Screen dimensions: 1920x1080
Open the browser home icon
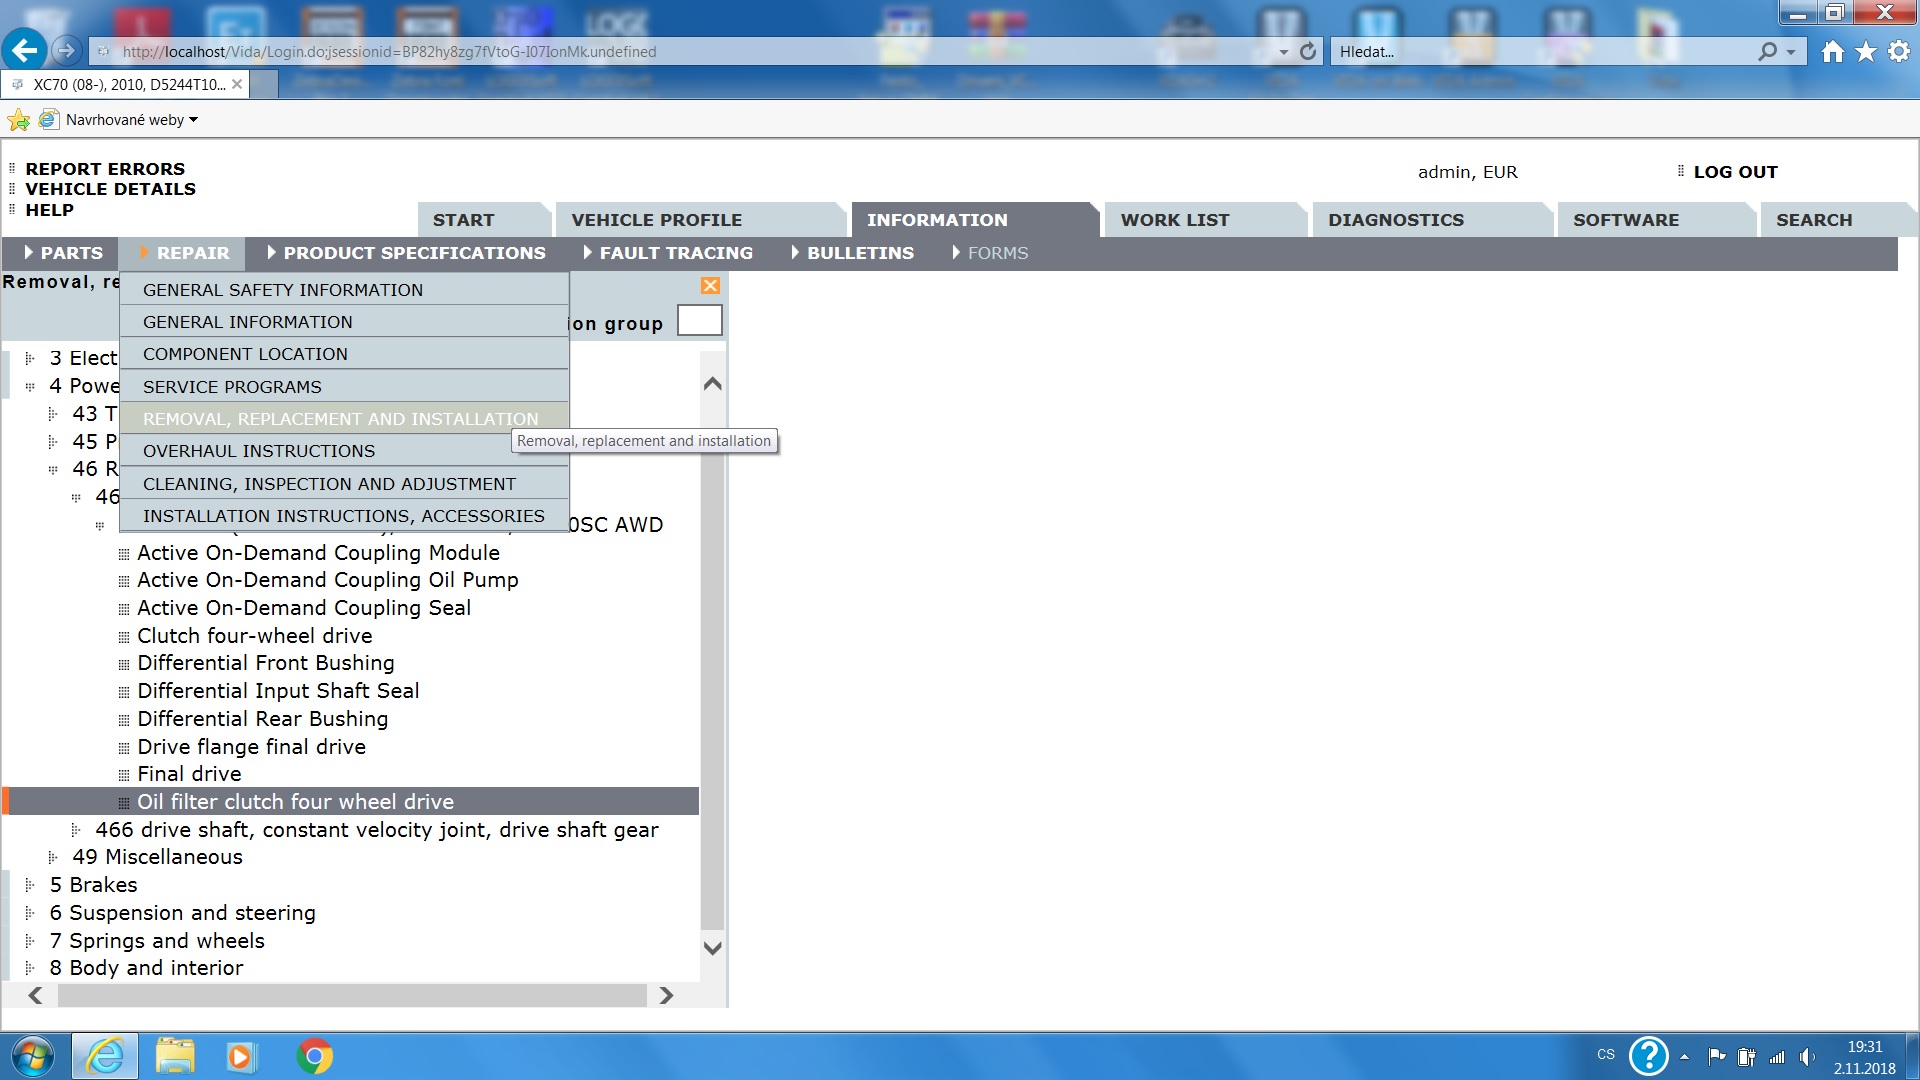(x=1832, y=52)
